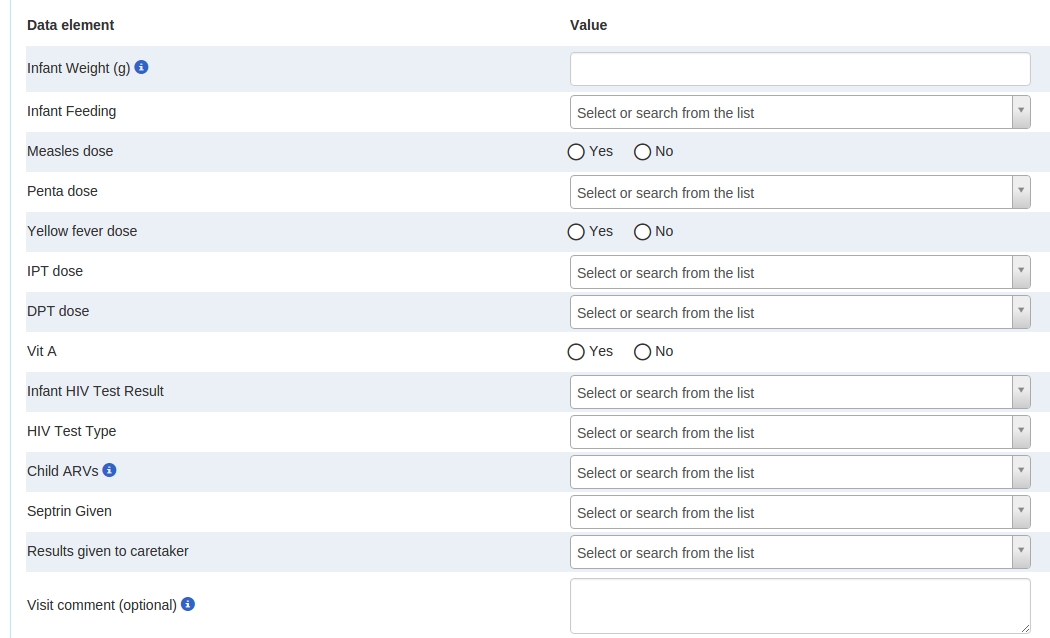Select Yes for Measles dose

pos(576,152)
